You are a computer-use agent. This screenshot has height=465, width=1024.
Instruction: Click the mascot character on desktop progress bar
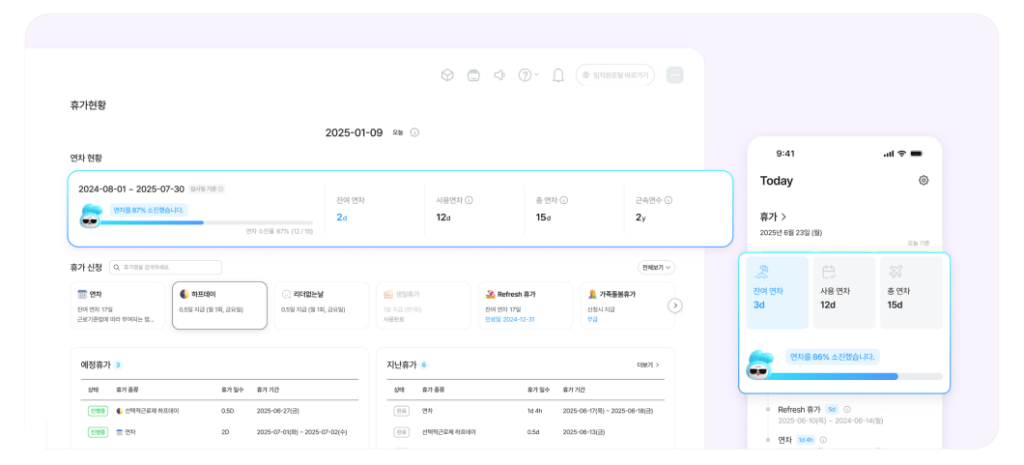pyautogui.click(x=90, y=216)
